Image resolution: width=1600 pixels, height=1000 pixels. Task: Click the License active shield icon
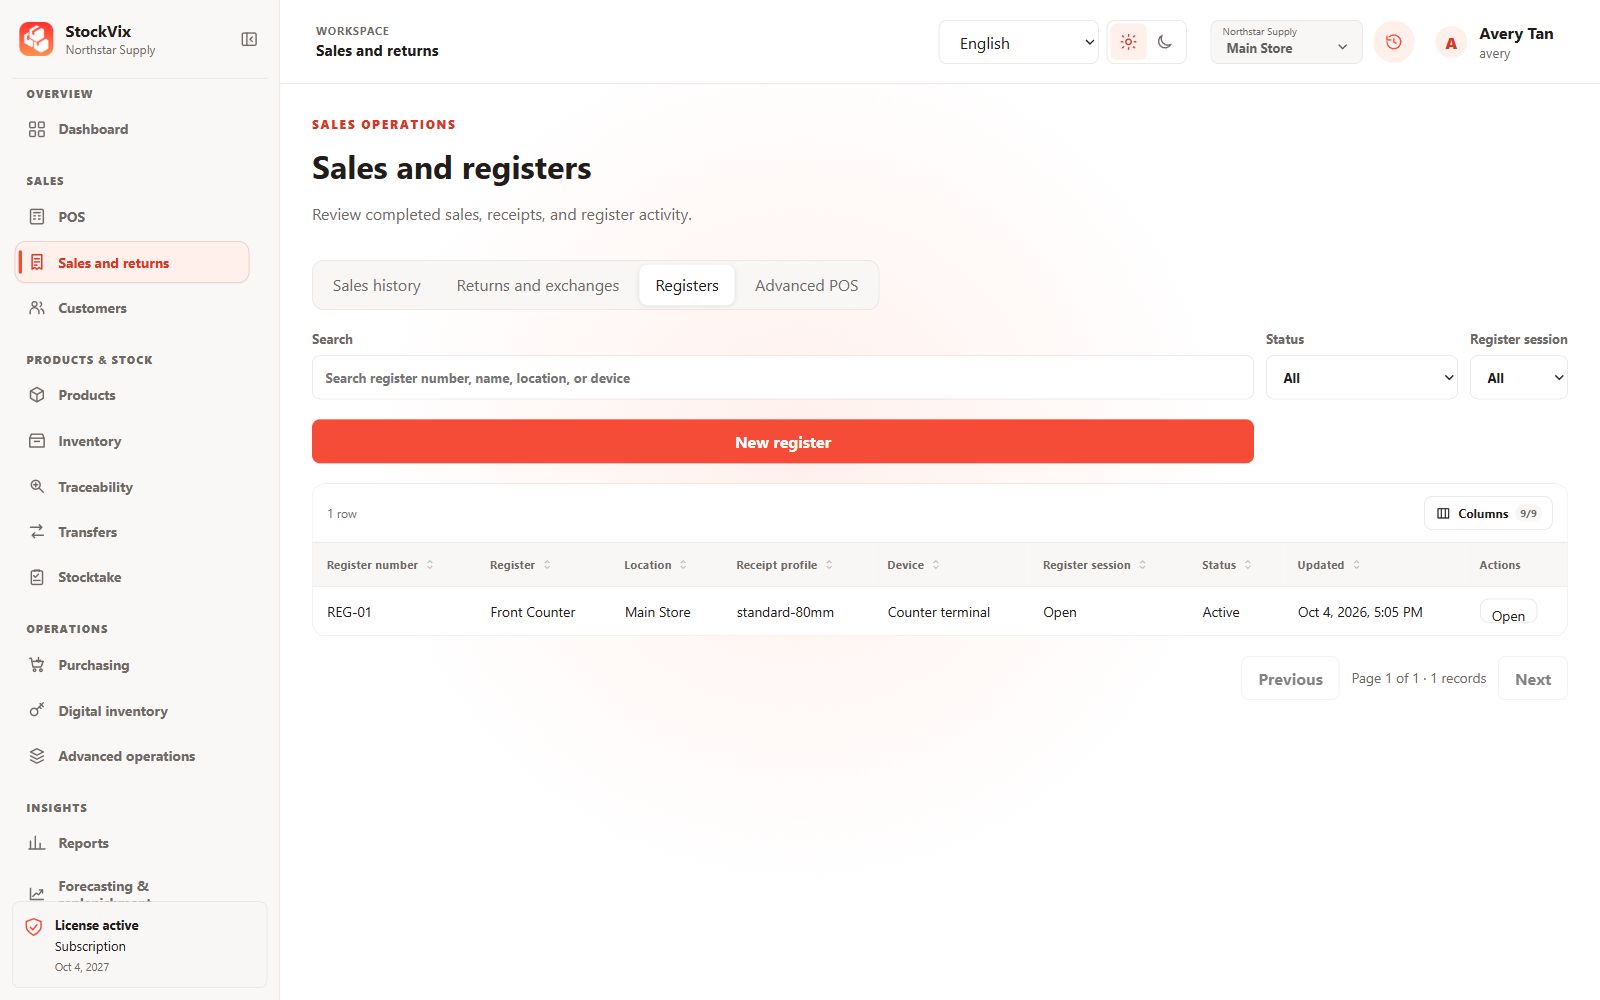click(x=34, y=927)
